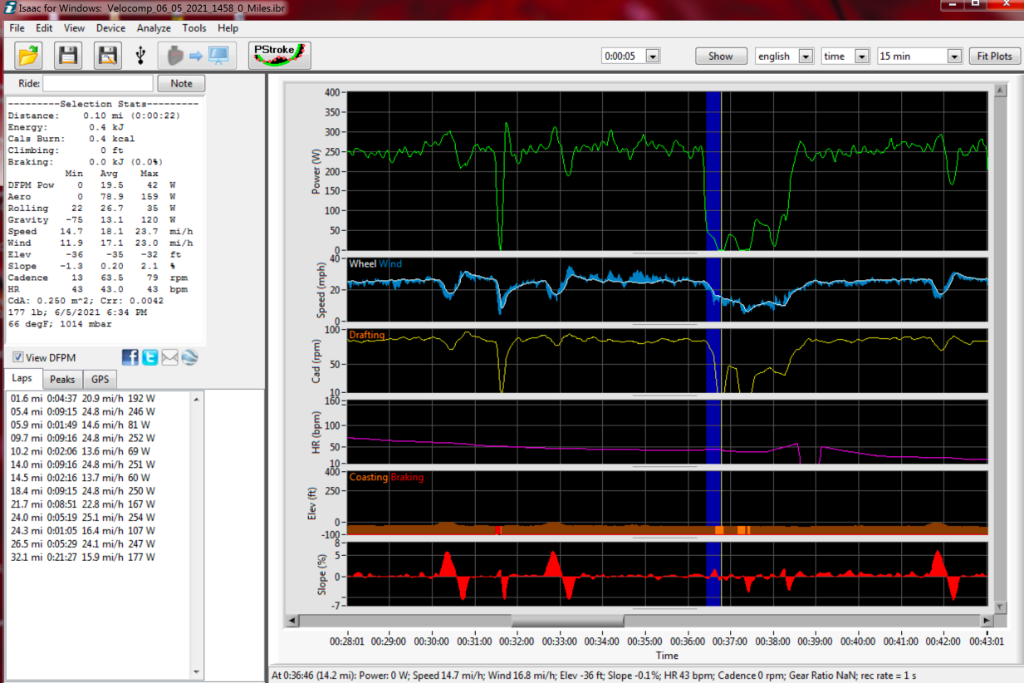
Task: Click the USB device connection icon
Action: click(x=140, y=56)
